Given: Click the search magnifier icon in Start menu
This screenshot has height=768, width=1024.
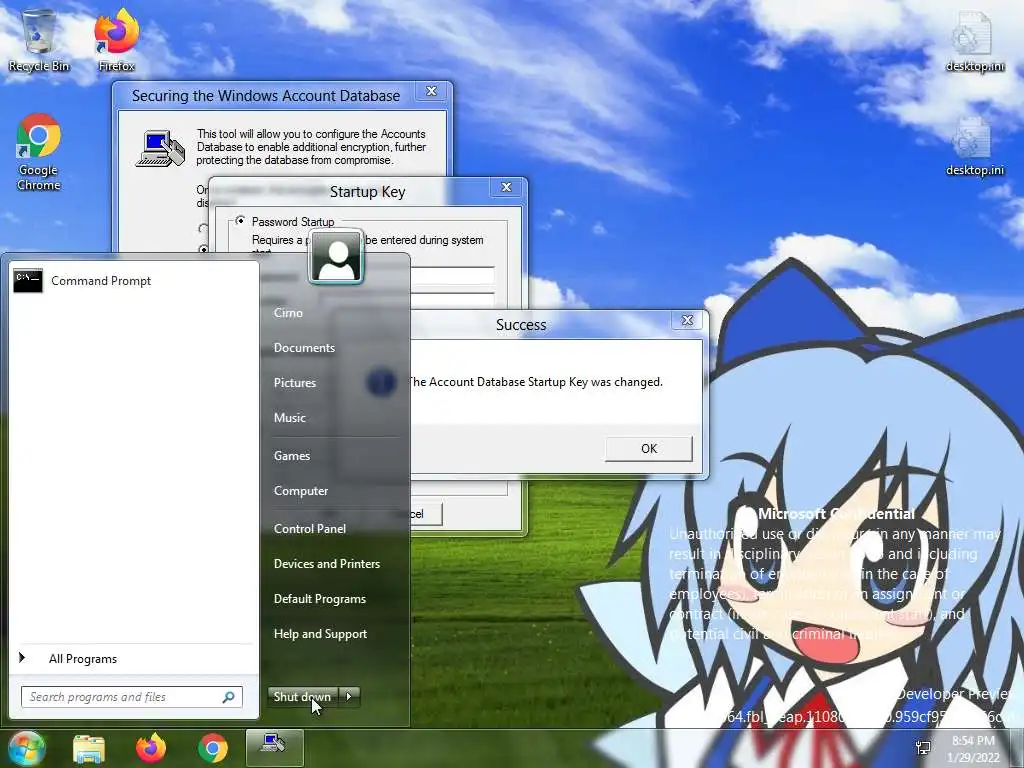Looking at the screenshot, I should click(x=229, y=697).
